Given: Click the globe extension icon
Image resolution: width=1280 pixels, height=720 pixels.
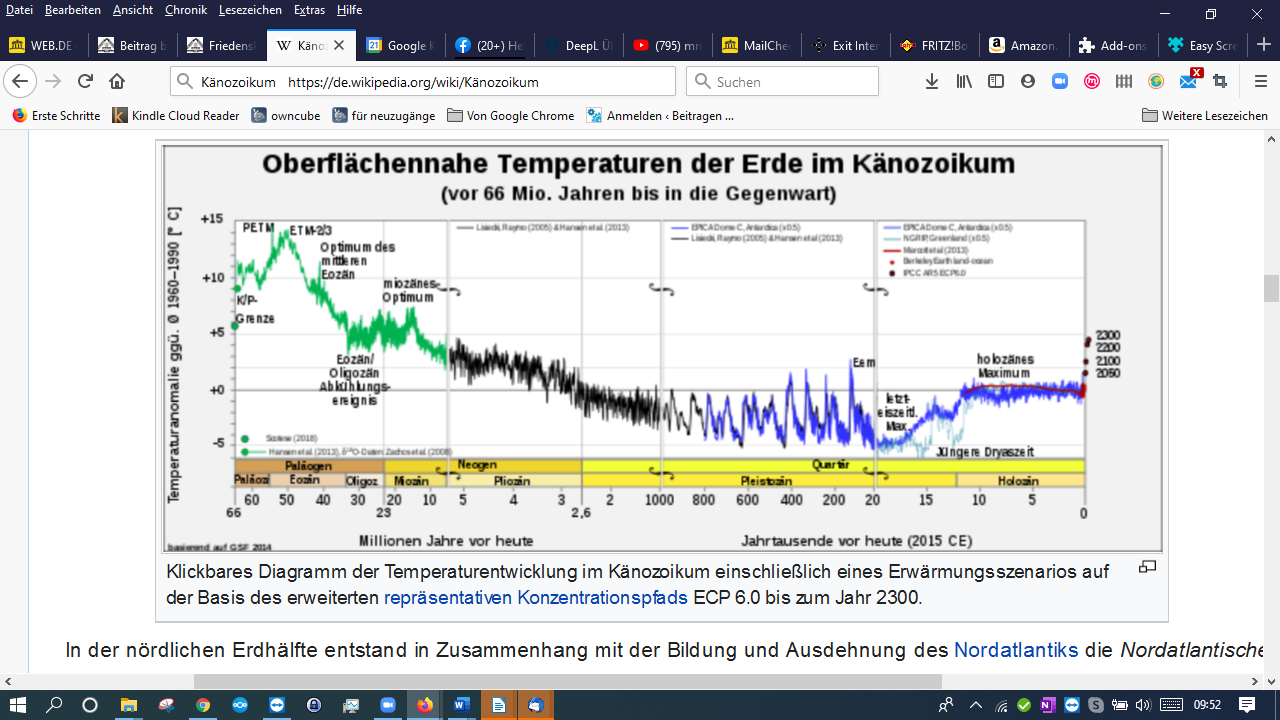Looking at the screenshot, I should coord(1156,82).
